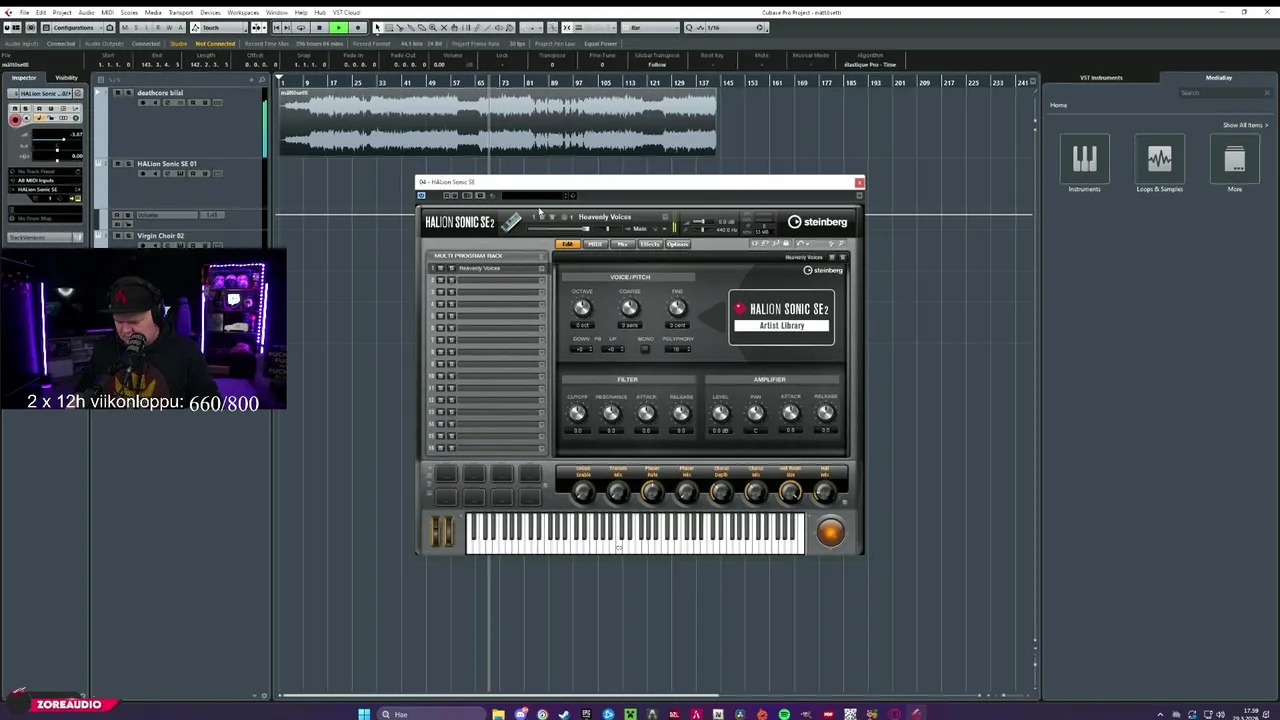Toggle Record Enable in the Inspector
1280x720 pixels.
[x=15, y=120]
